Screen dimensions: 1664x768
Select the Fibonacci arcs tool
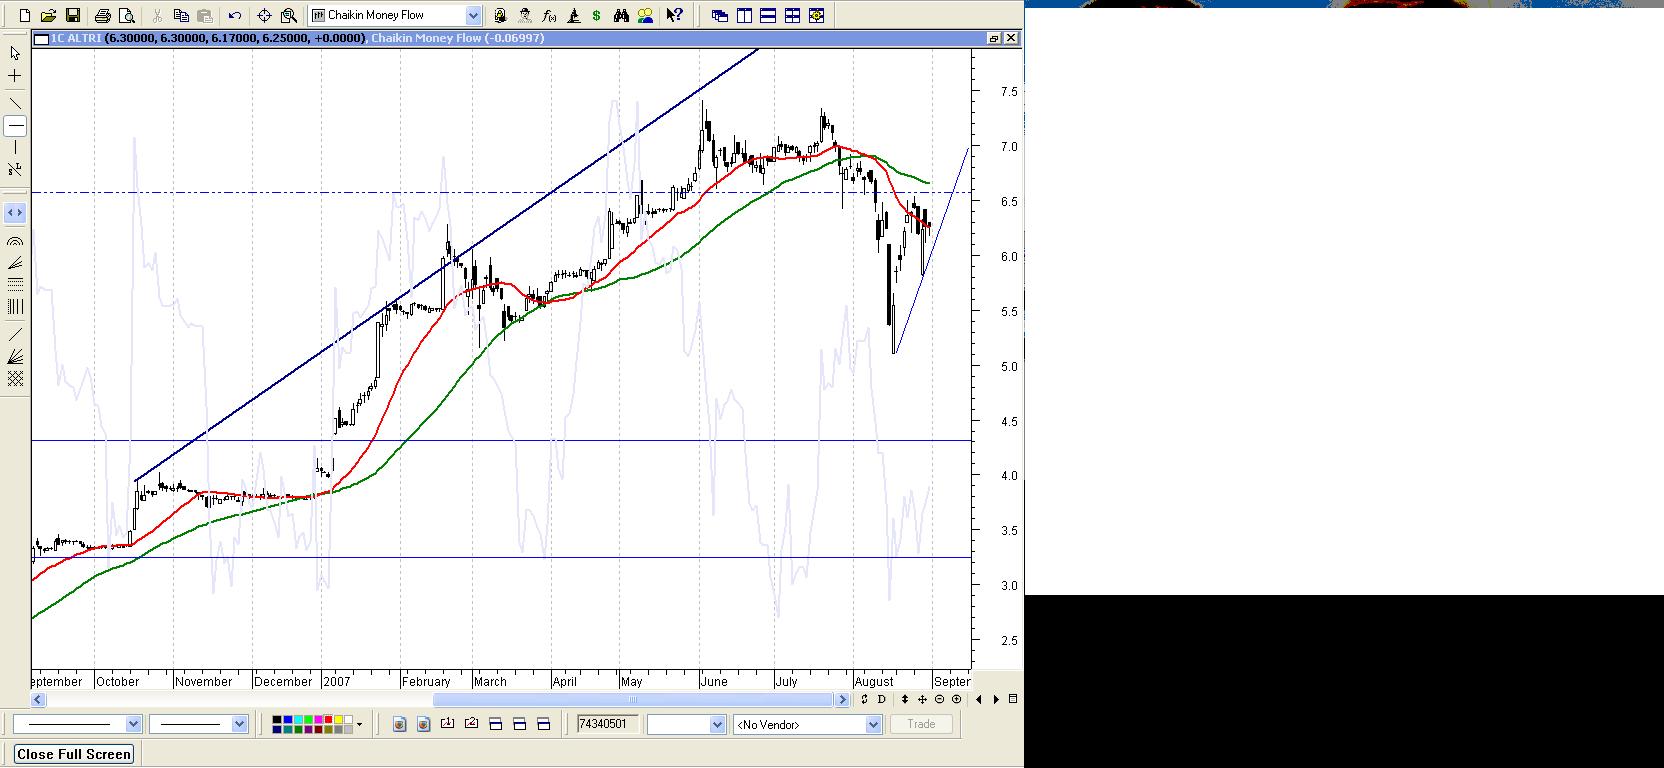pos(15,241)
